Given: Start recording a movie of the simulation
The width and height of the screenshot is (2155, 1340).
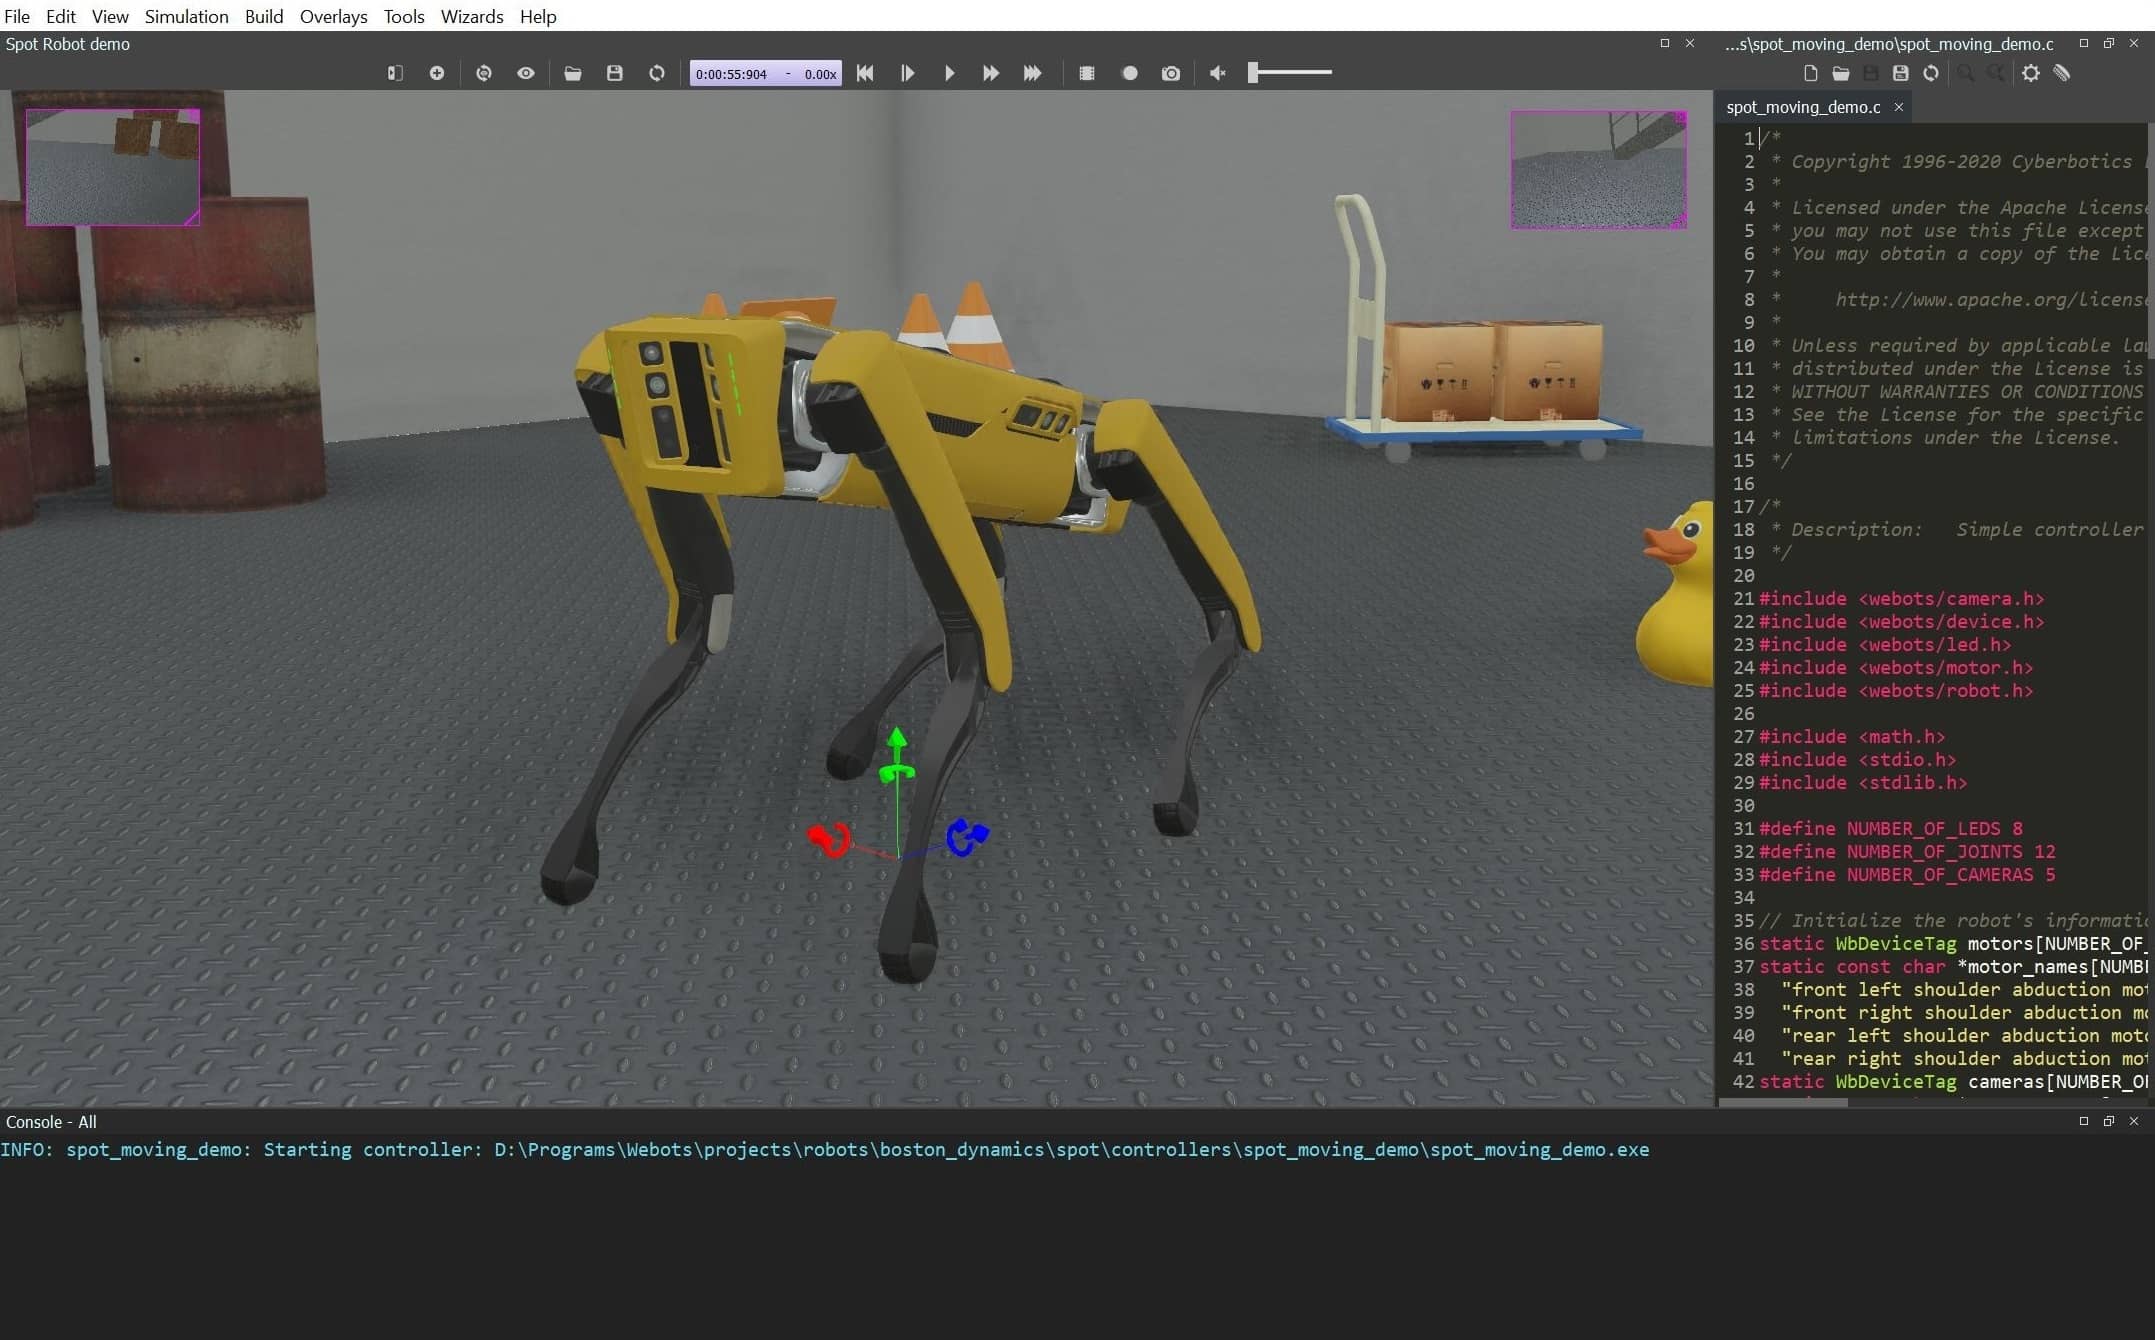Looking at the screenshot, I should pos(1130,73).
